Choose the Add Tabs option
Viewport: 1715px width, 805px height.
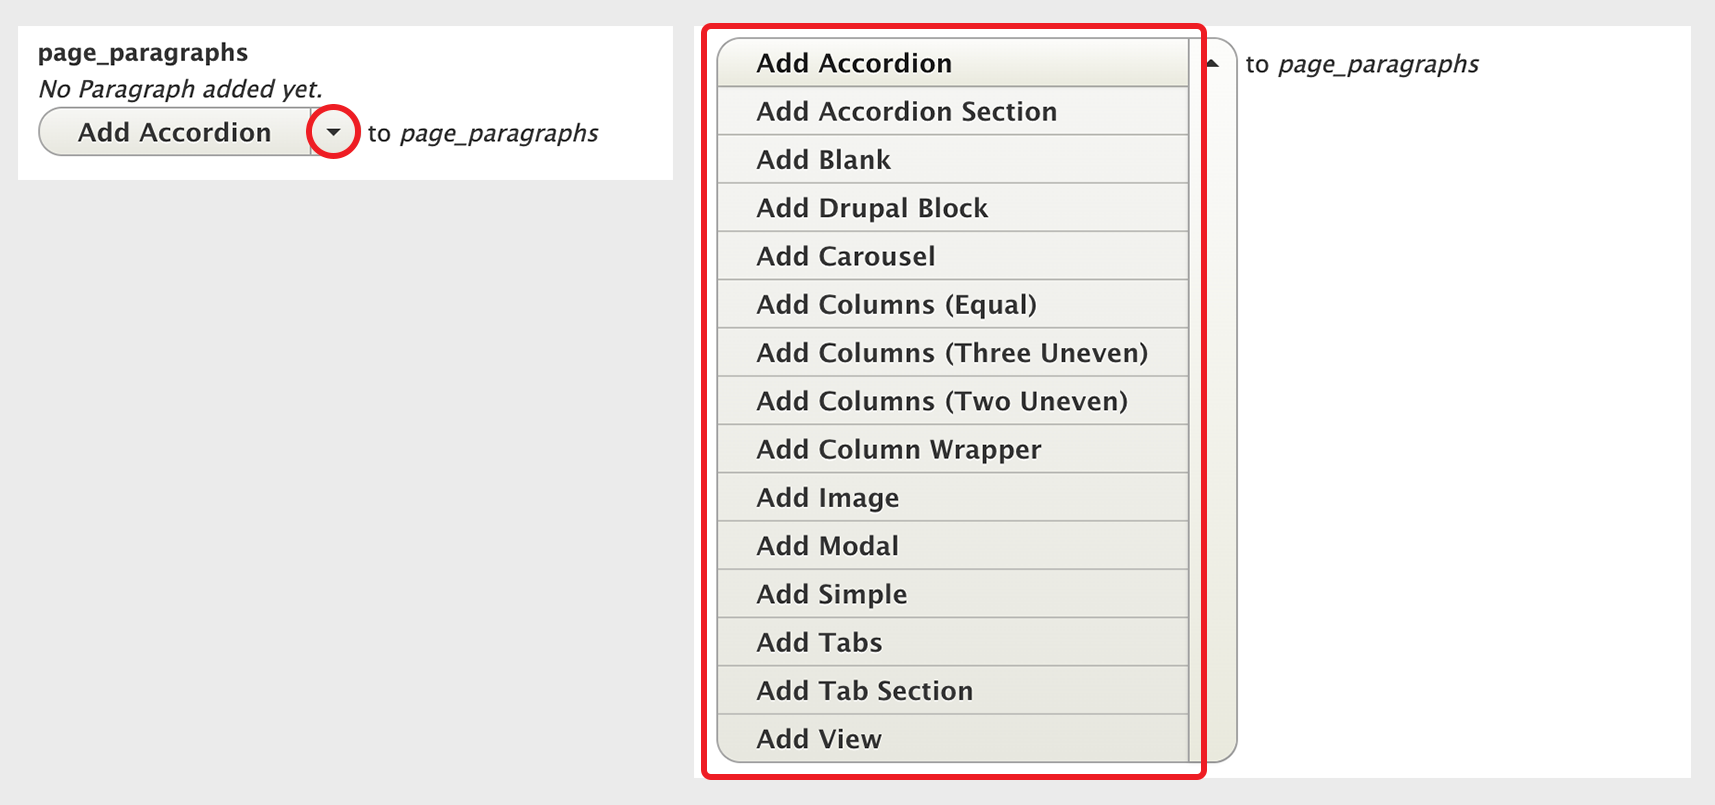(953, 642)
